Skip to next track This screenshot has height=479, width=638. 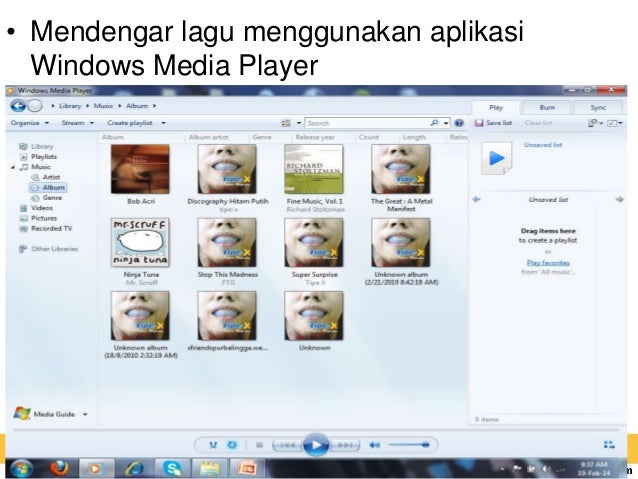pyautogui.click(x=345, y=445)
